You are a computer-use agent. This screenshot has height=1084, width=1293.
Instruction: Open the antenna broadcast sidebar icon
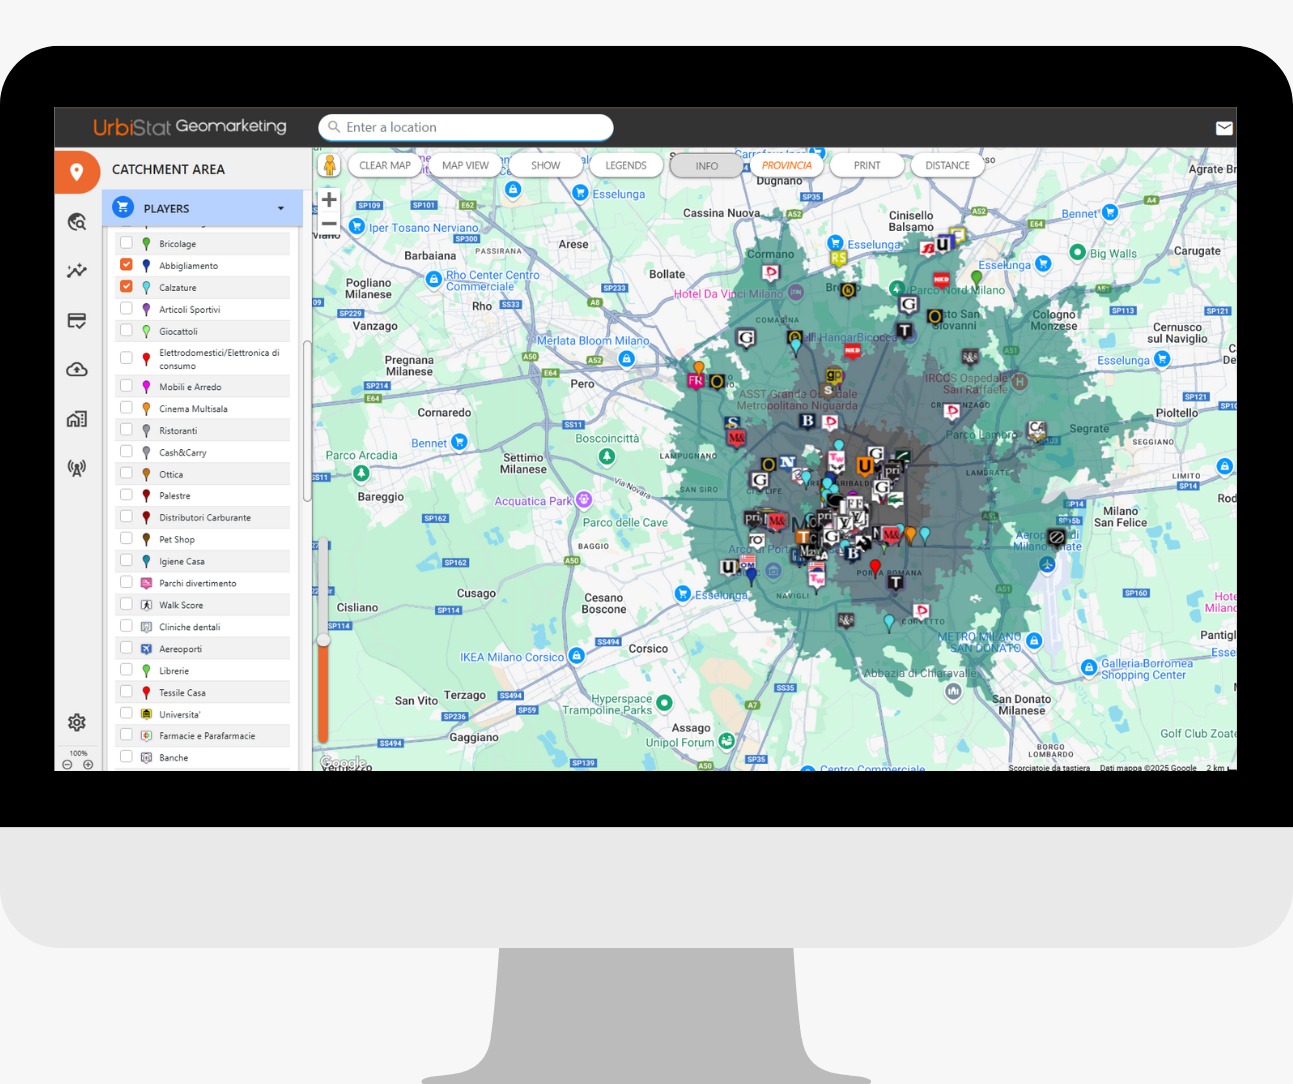coord(77,468)
